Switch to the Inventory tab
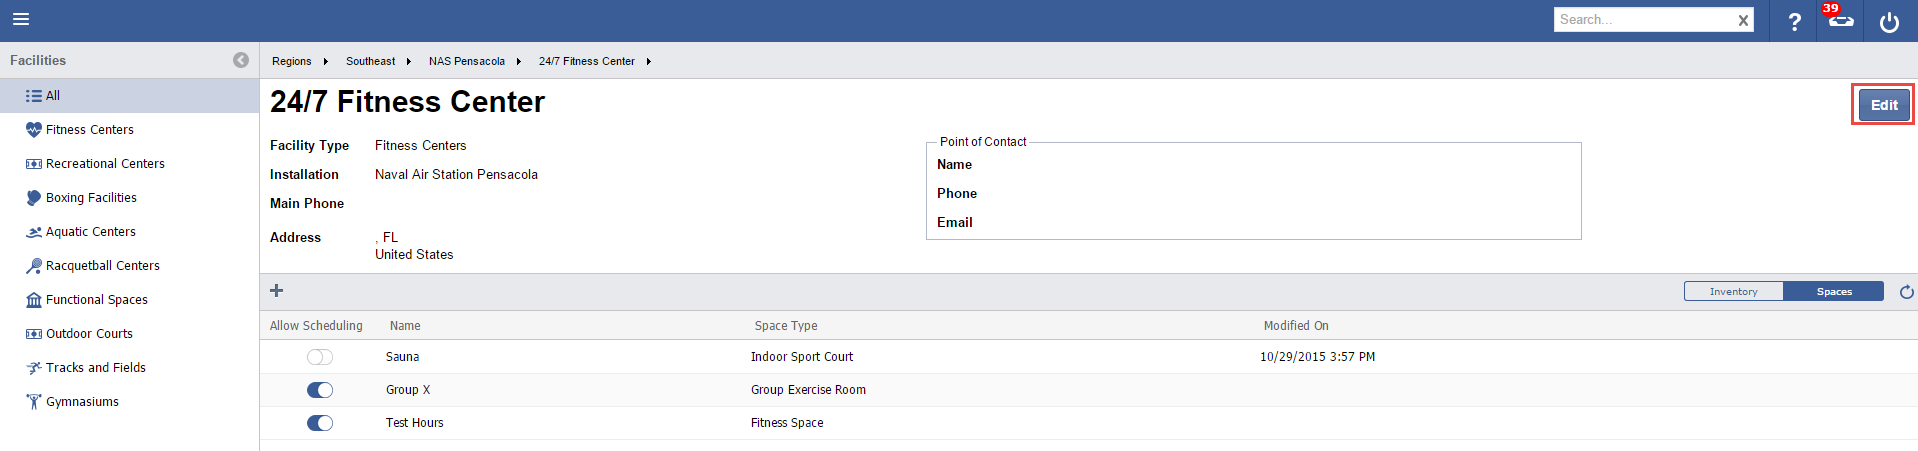Image resolution: width=1918 pixels, height=451 pixels. 1733,292
